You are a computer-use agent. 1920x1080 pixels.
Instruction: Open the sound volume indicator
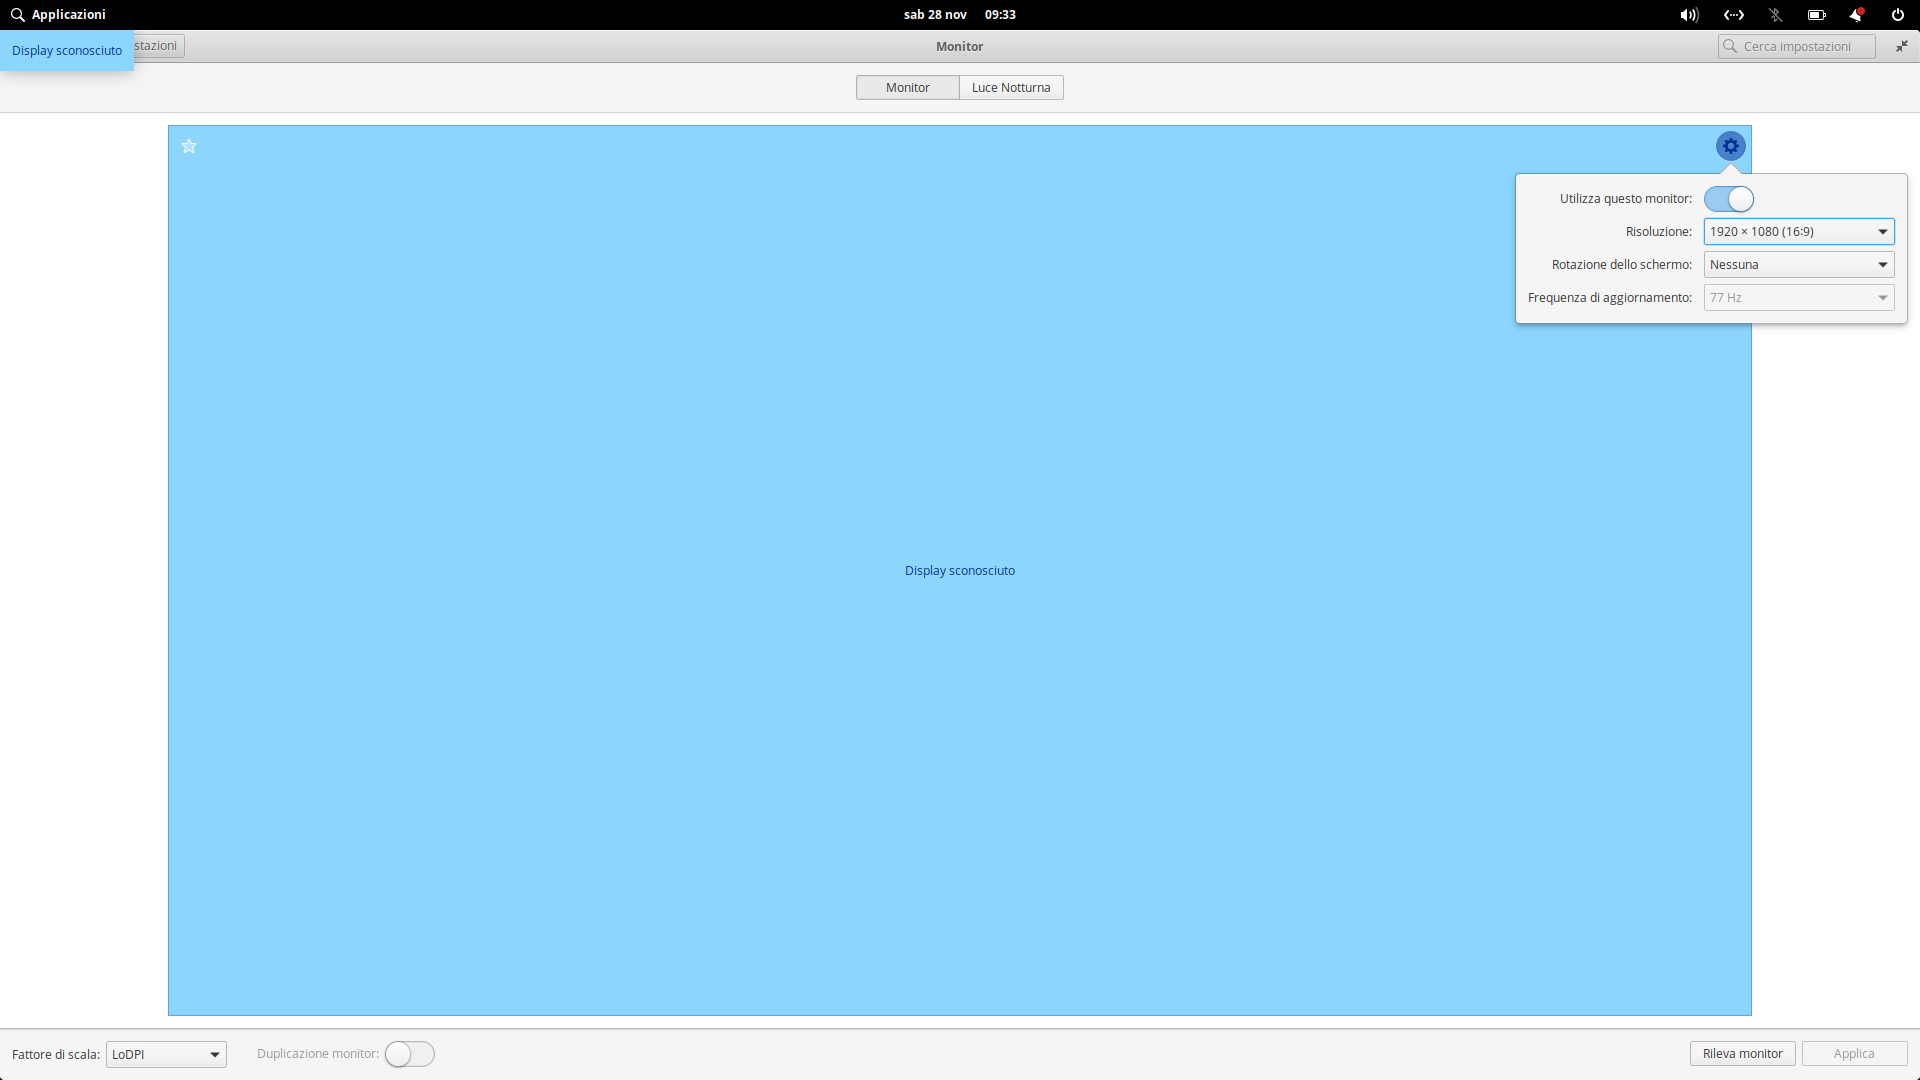click(x=1689, y=15)
